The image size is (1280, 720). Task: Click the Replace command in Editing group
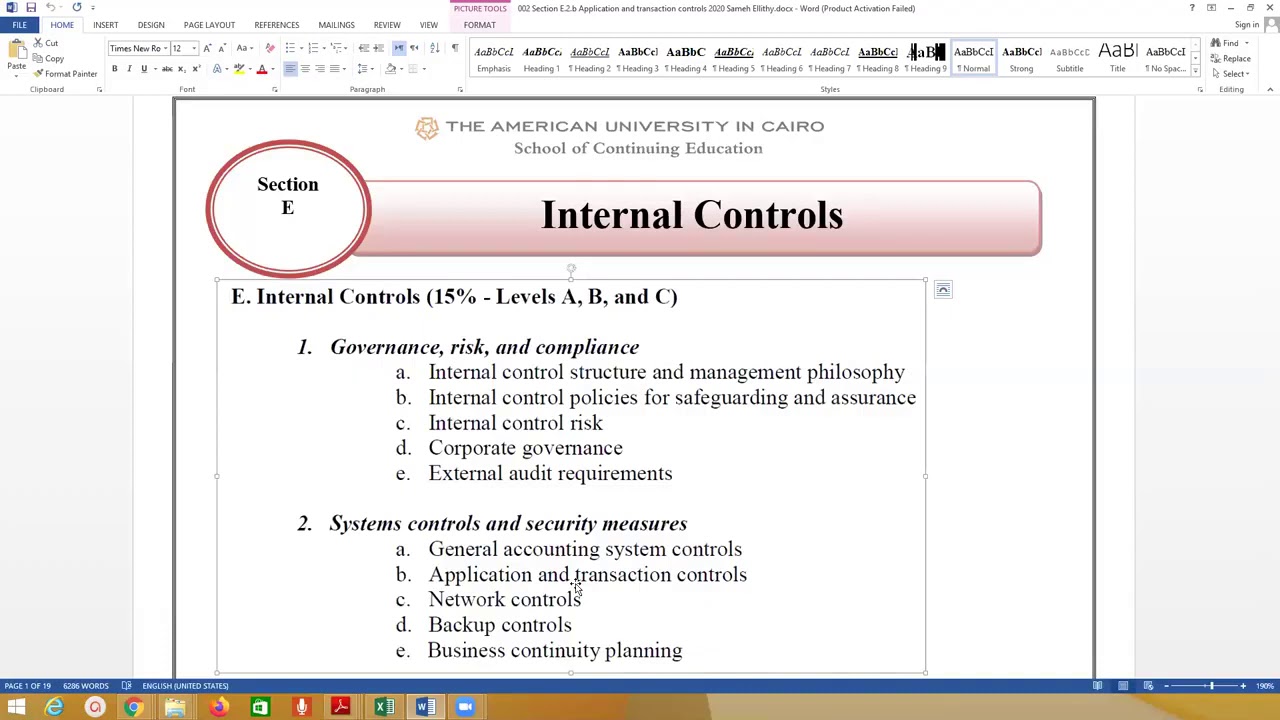1230,58
